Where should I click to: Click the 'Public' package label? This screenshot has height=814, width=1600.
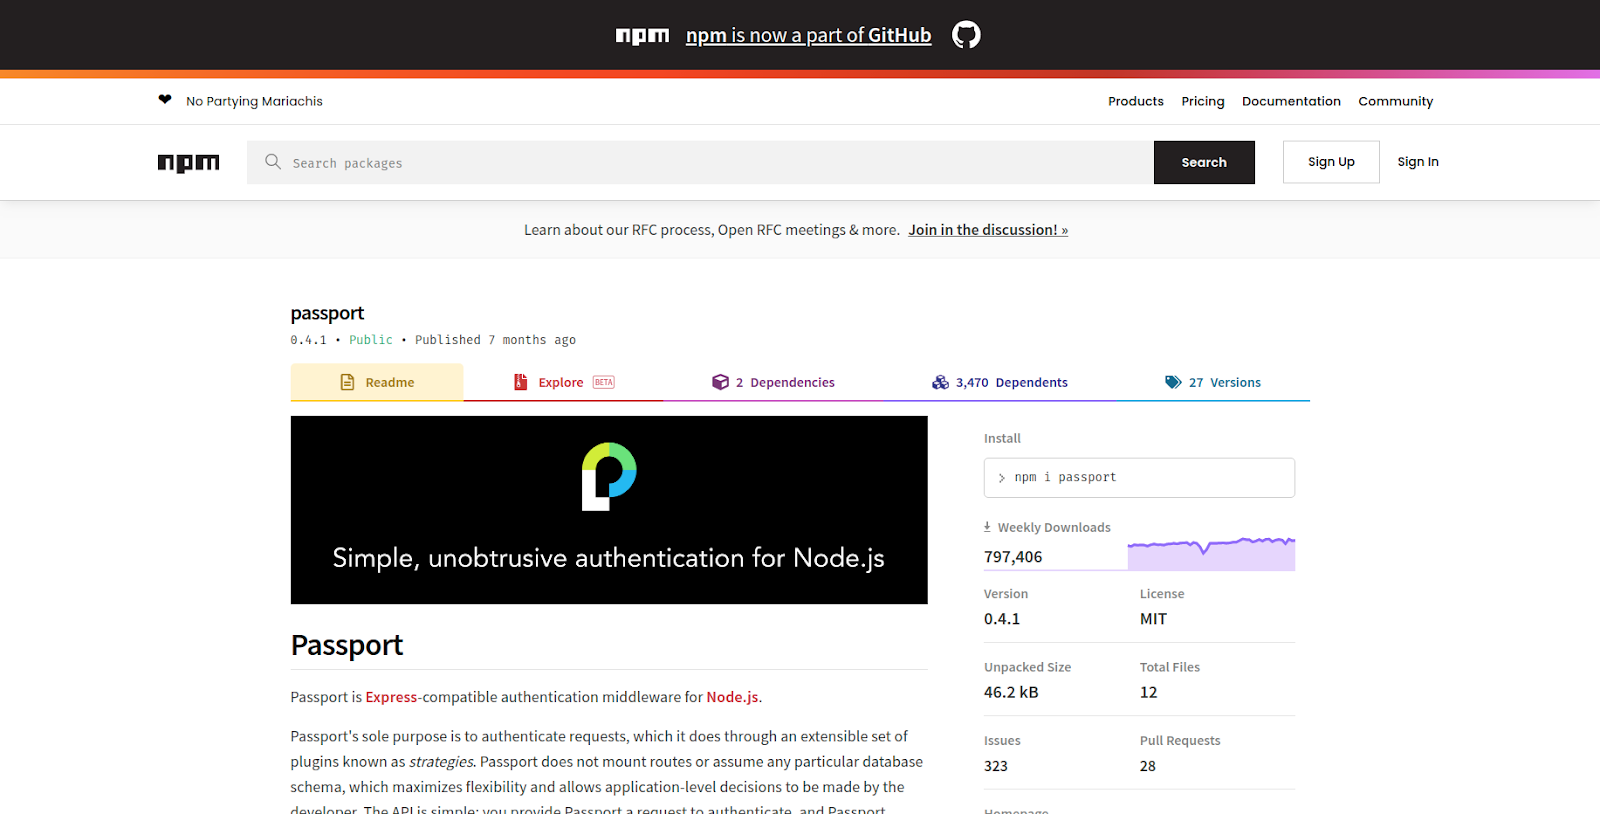pos(371,340)
